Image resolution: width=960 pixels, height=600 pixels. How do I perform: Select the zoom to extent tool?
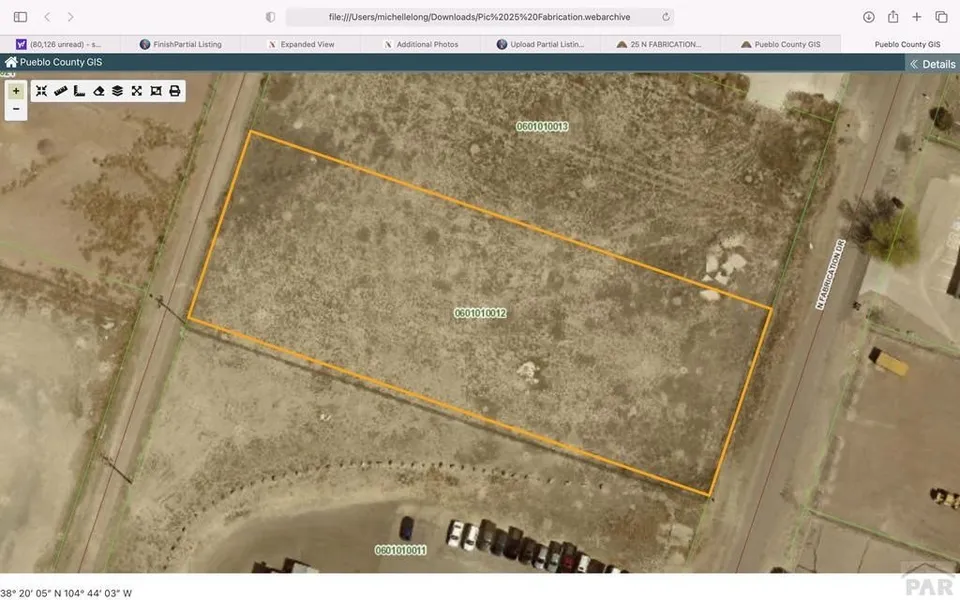click(x=41, y=91)
